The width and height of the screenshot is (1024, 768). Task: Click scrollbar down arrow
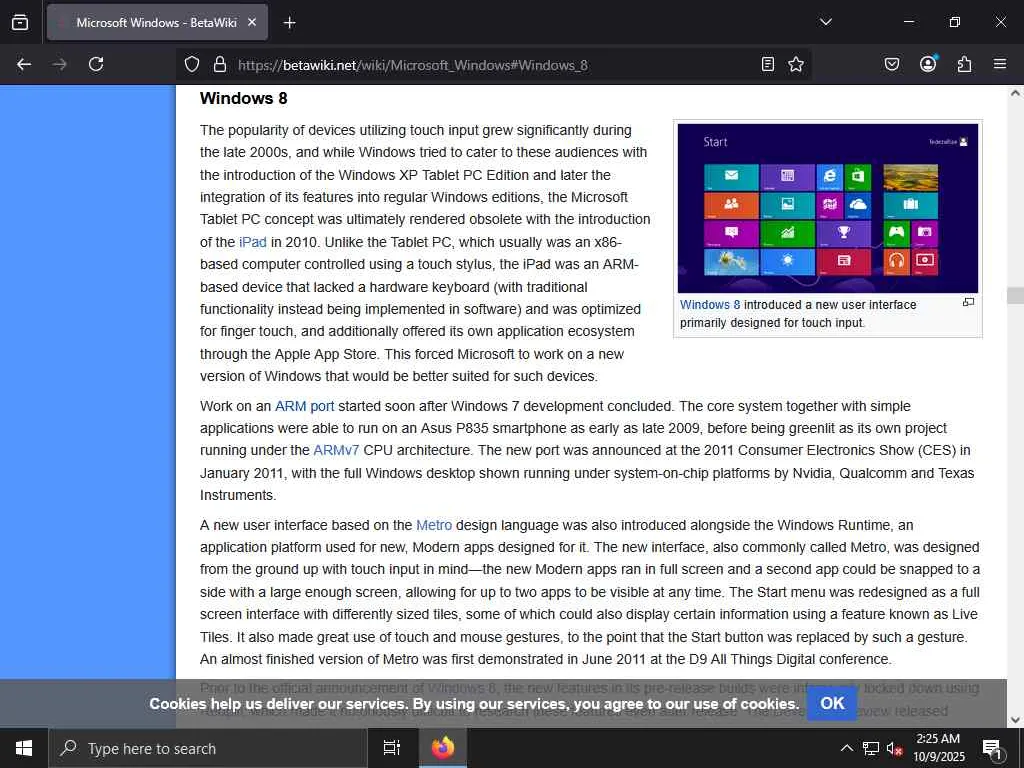[1015, 720]
